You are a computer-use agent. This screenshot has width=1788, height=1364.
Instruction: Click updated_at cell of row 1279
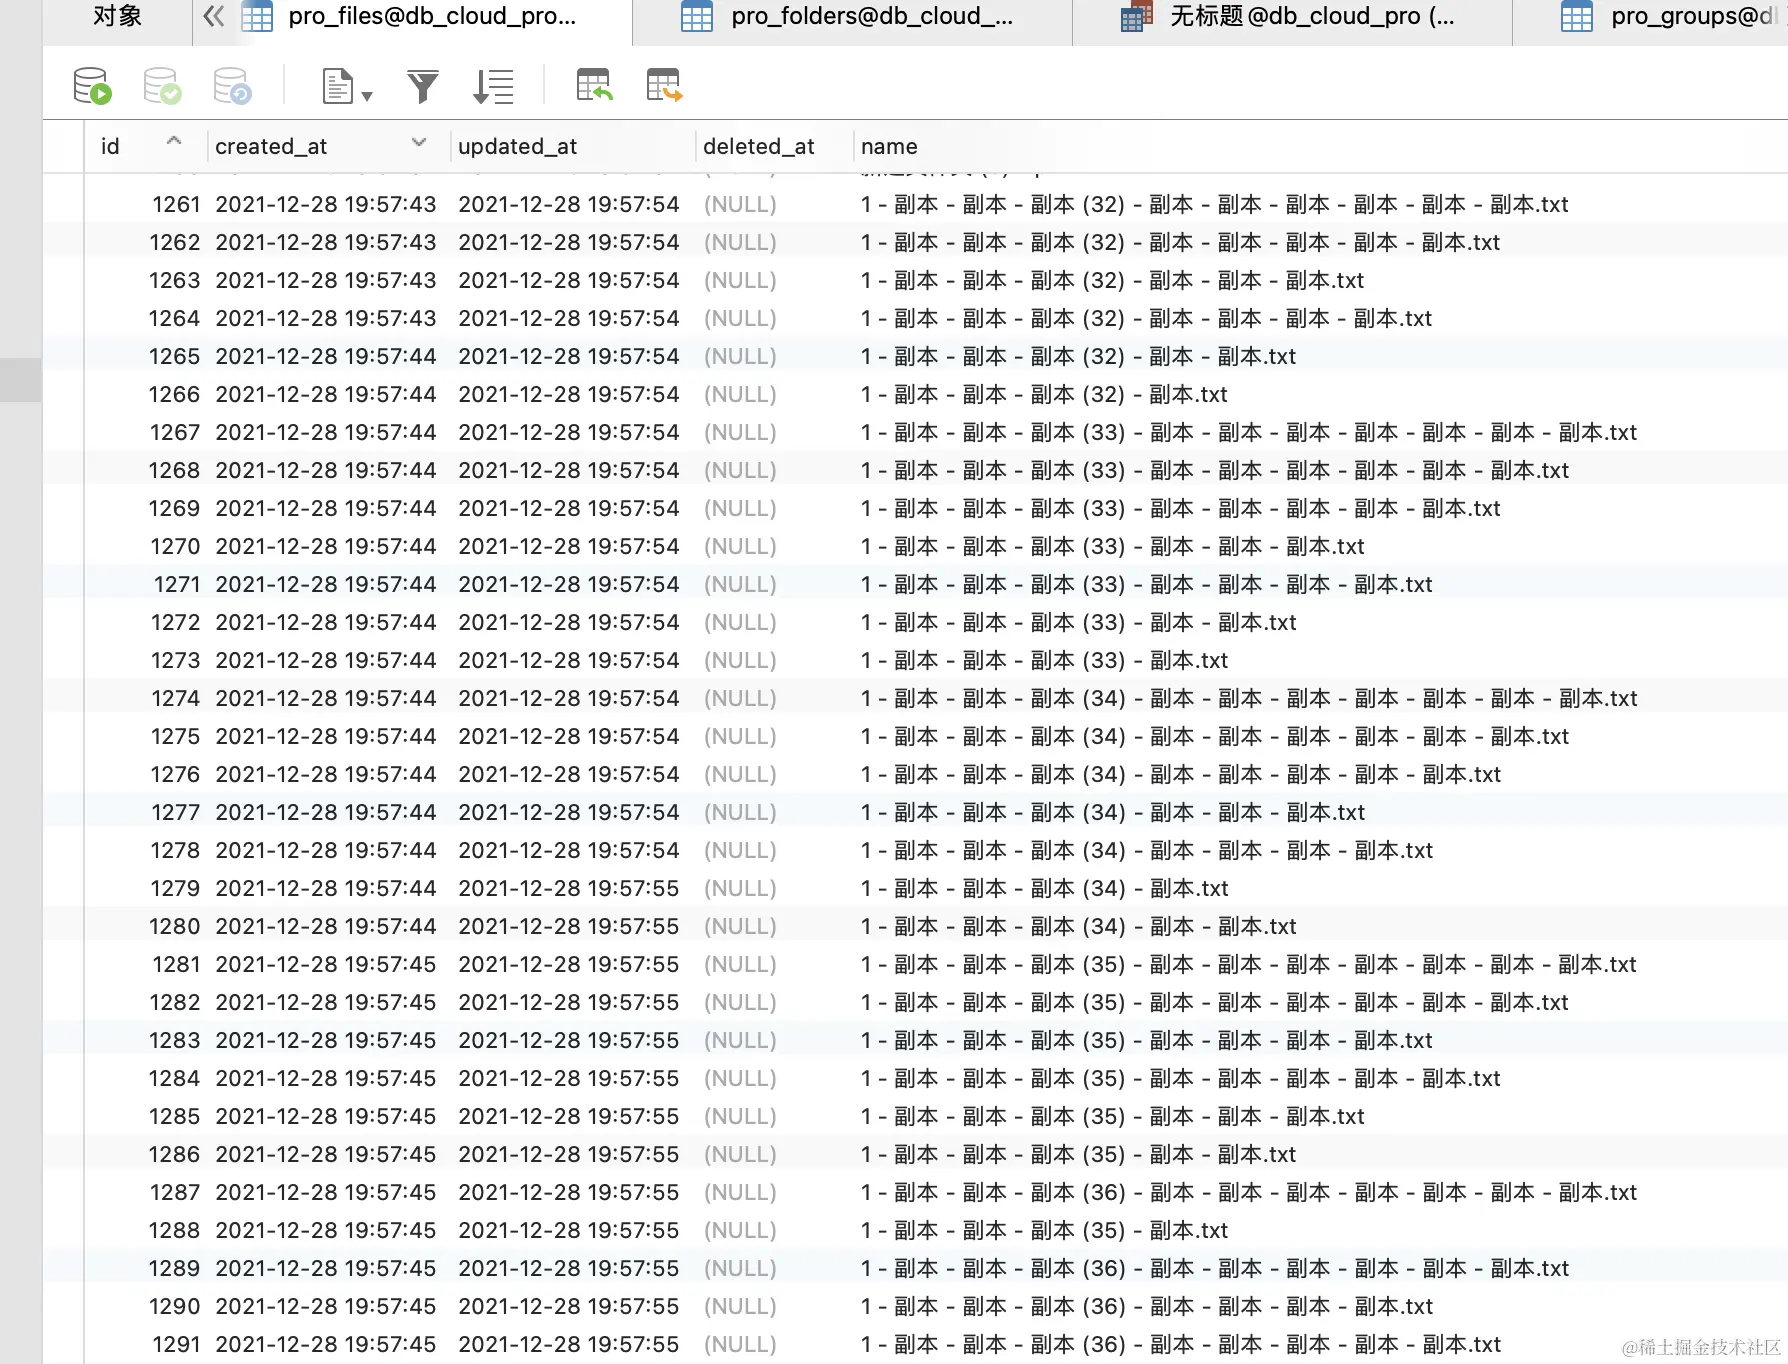pos(569,888)
